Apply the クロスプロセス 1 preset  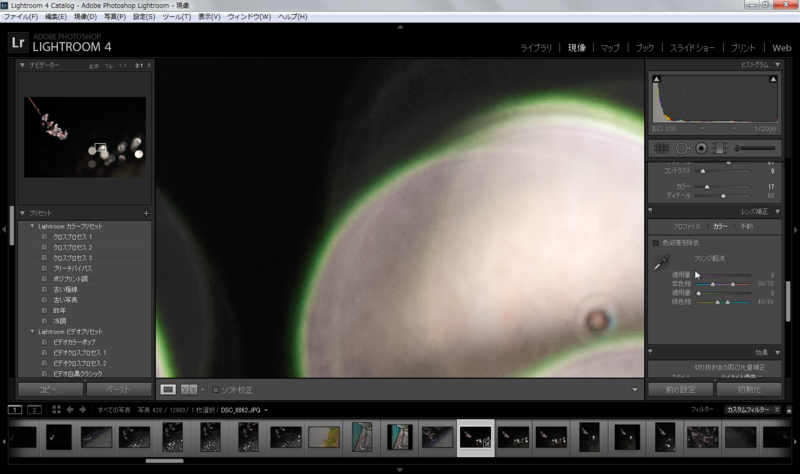(72, 237)
